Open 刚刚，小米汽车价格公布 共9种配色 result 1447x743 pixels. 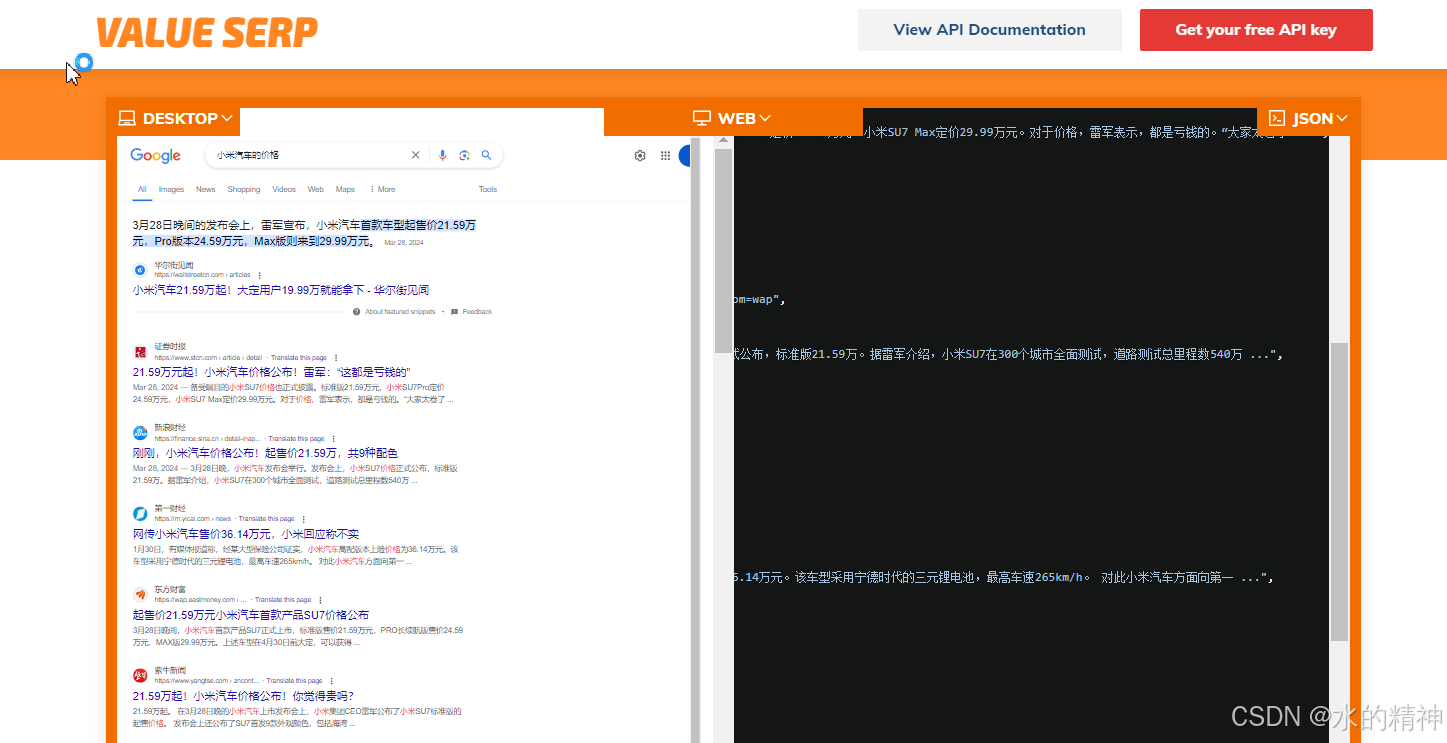265,452
